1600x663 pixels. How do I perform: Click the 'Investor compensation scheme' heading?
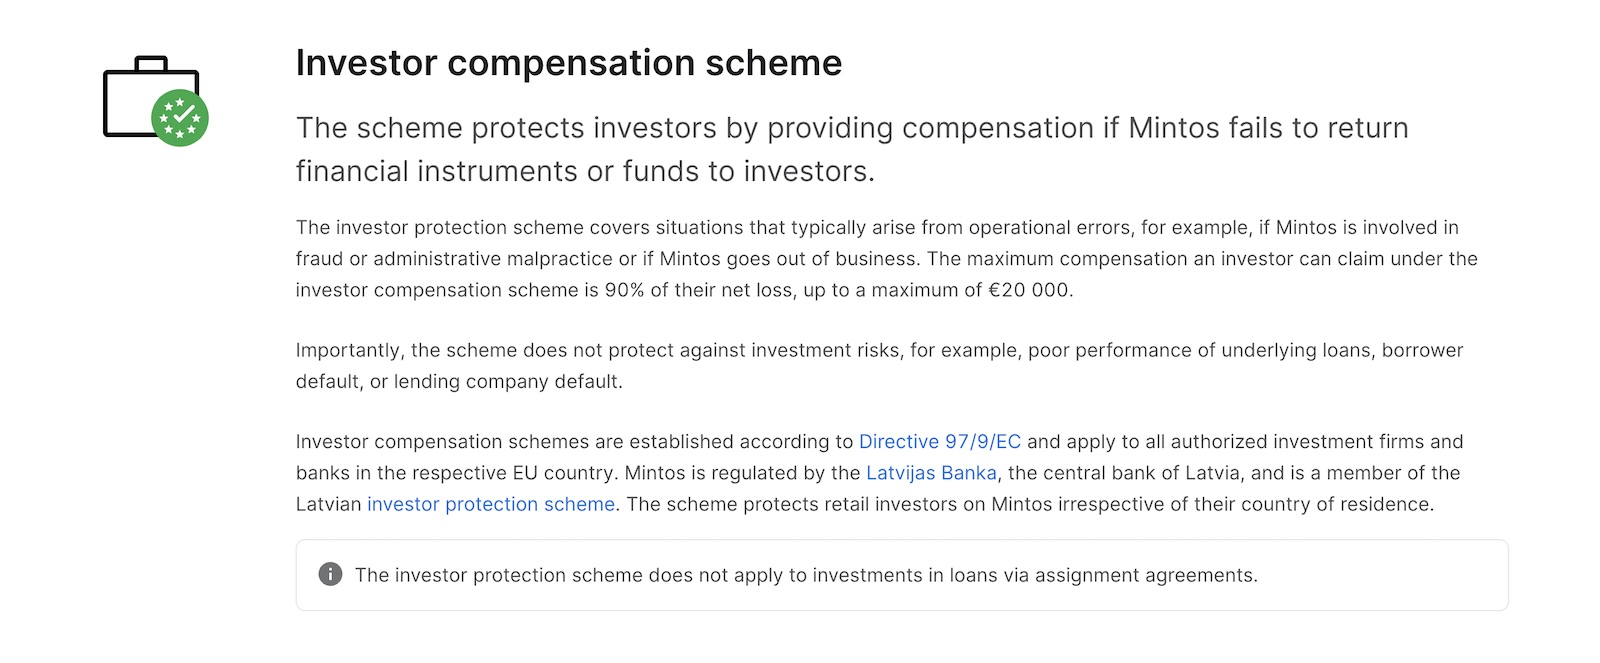tap(568, 63)
